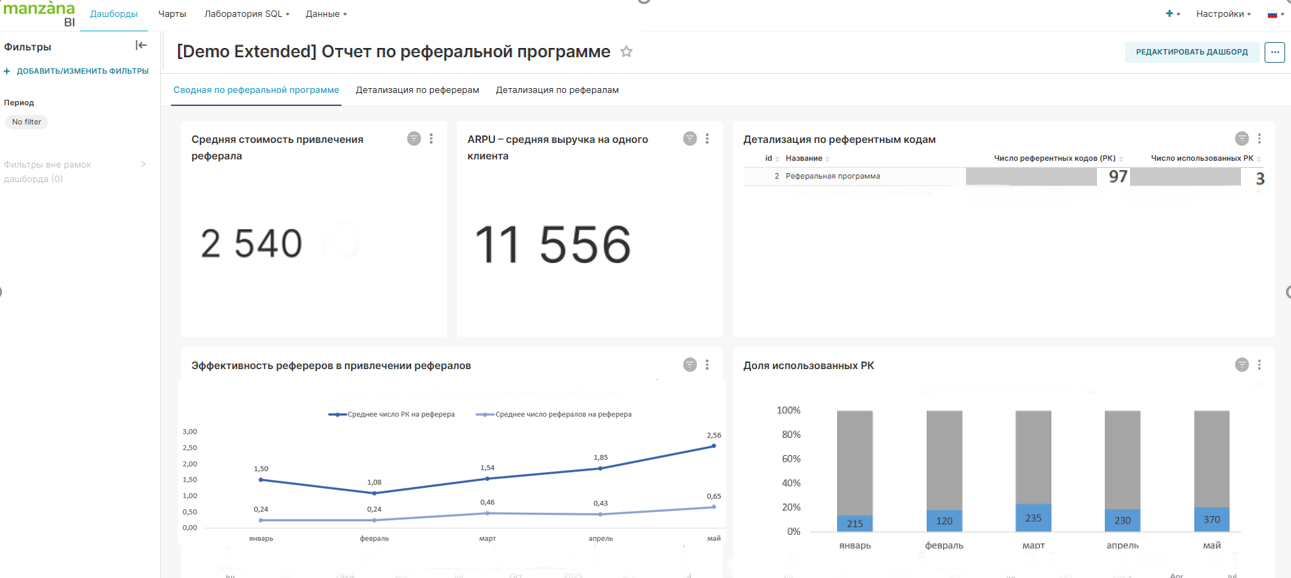This screenshot has height=578, width=1291.
Task: Open the Лаборатория SQL dropdown menu
Action: pos(246,14)
